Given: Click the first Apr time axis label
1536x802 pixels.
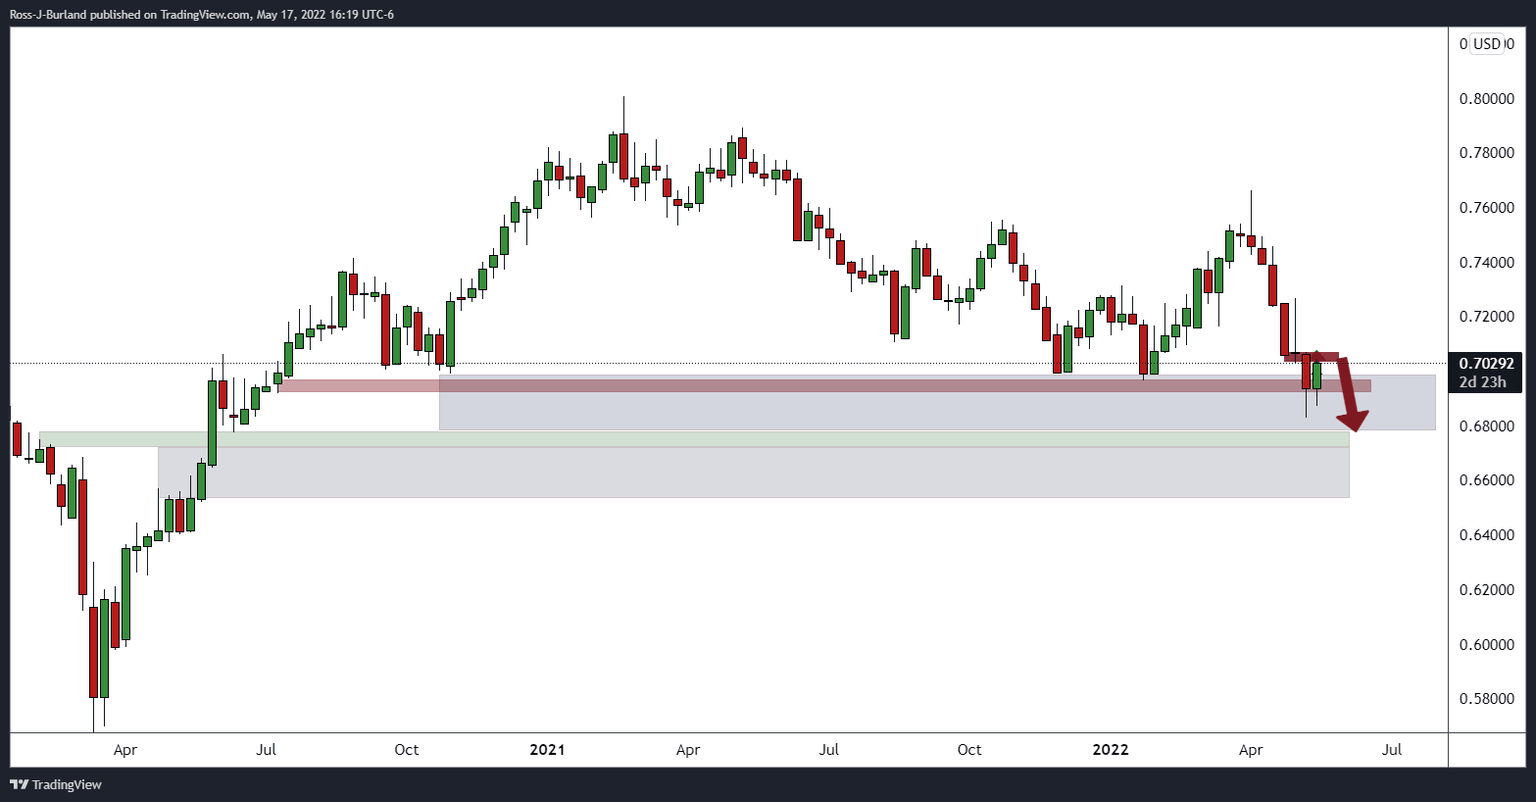Looking at the screenshot, I should [x=125, y=749].
